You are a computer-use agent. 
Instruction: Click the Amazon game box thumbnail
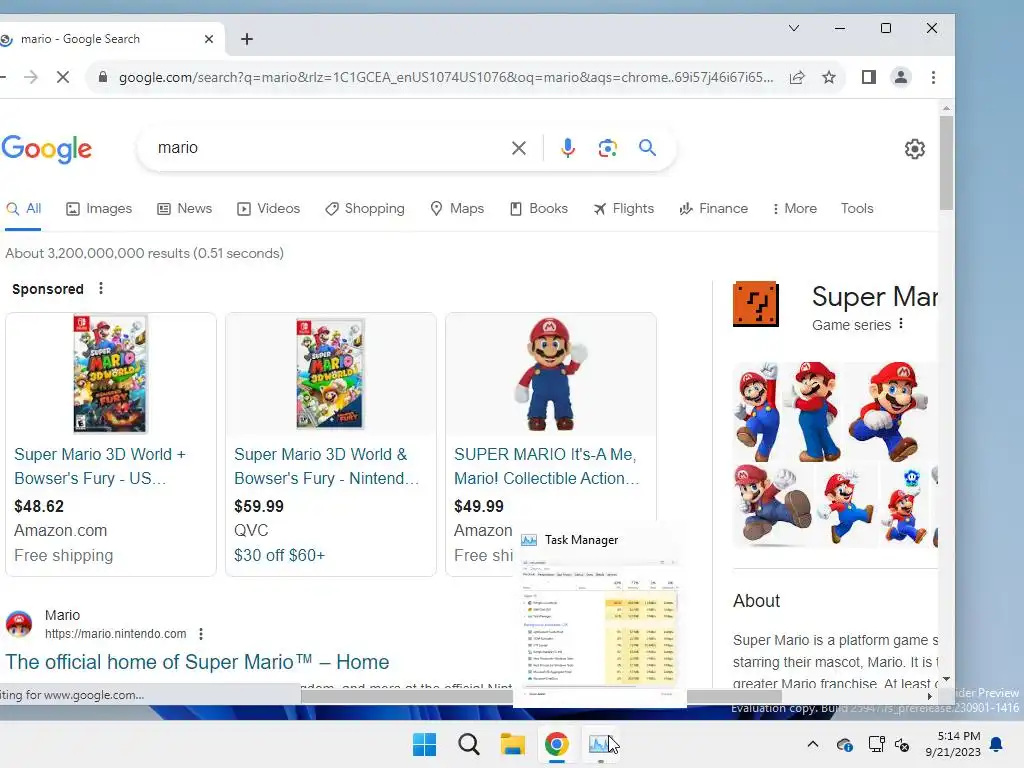coord(110,374)
